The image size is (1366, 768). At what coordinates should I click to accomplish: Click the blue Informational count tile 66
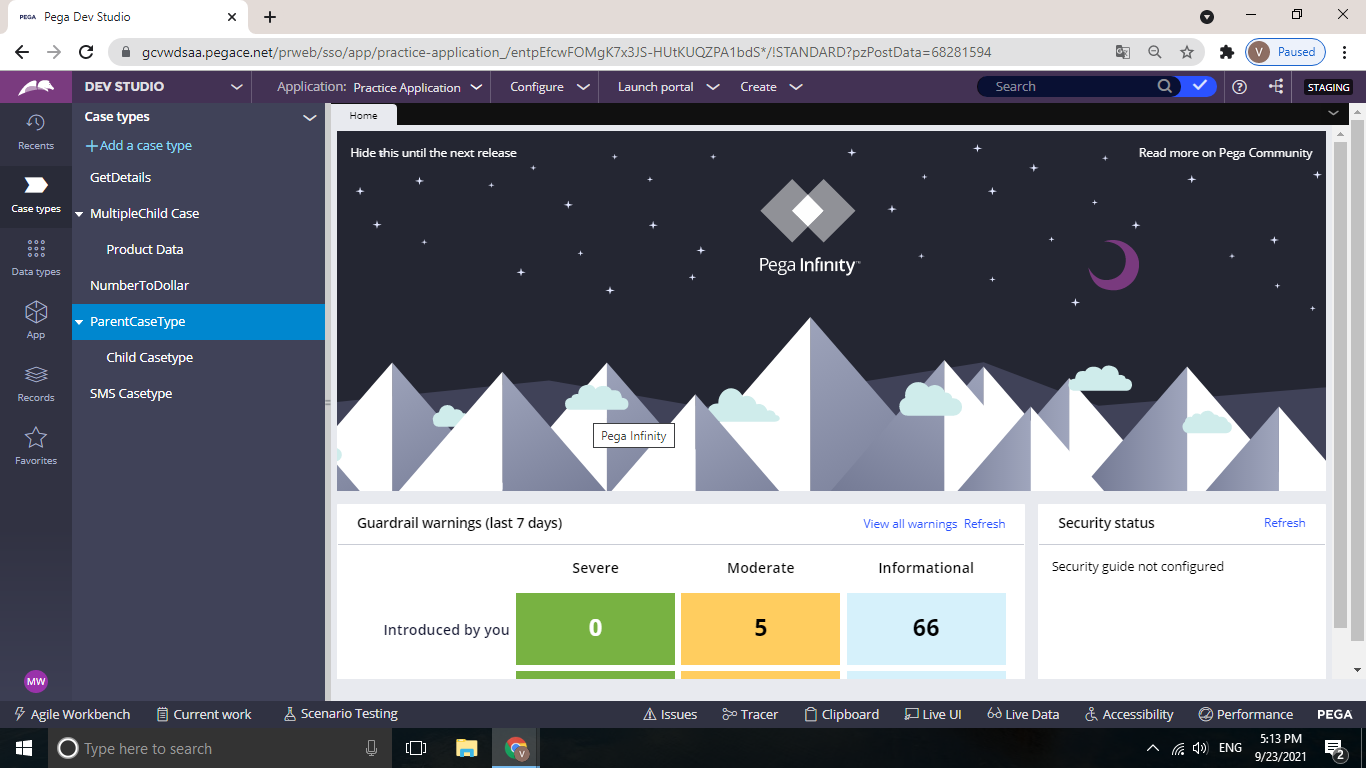click(x=926, y=628)
